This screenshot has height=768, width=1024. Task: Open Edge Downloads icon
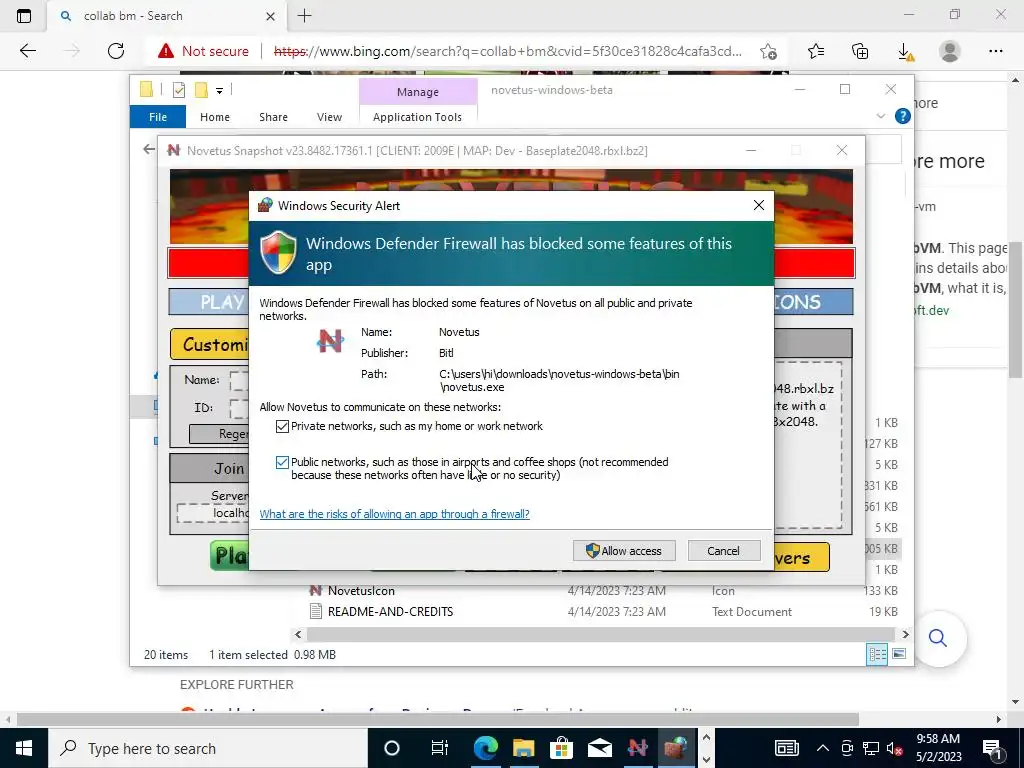(x=905, y=51)
